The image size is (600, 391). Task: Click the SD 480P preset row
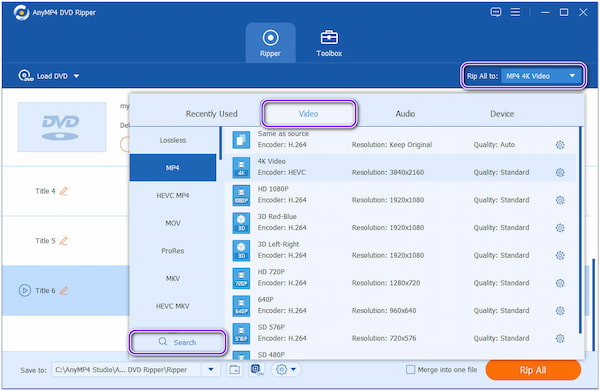(400, 355)
